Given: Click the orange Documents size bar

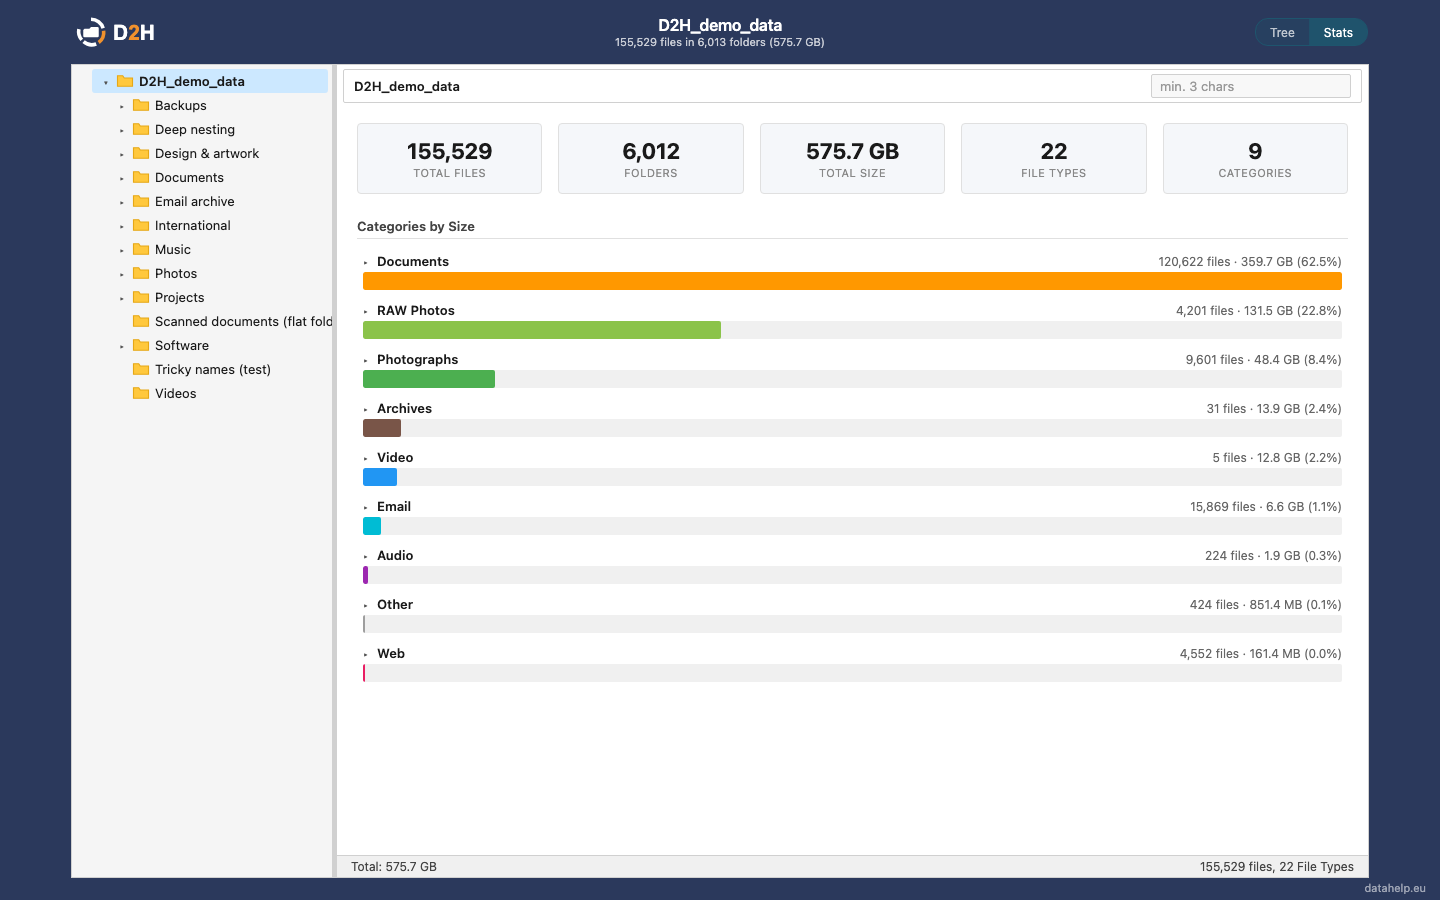Looking at the screenshot, I should [x=852, y=281].
